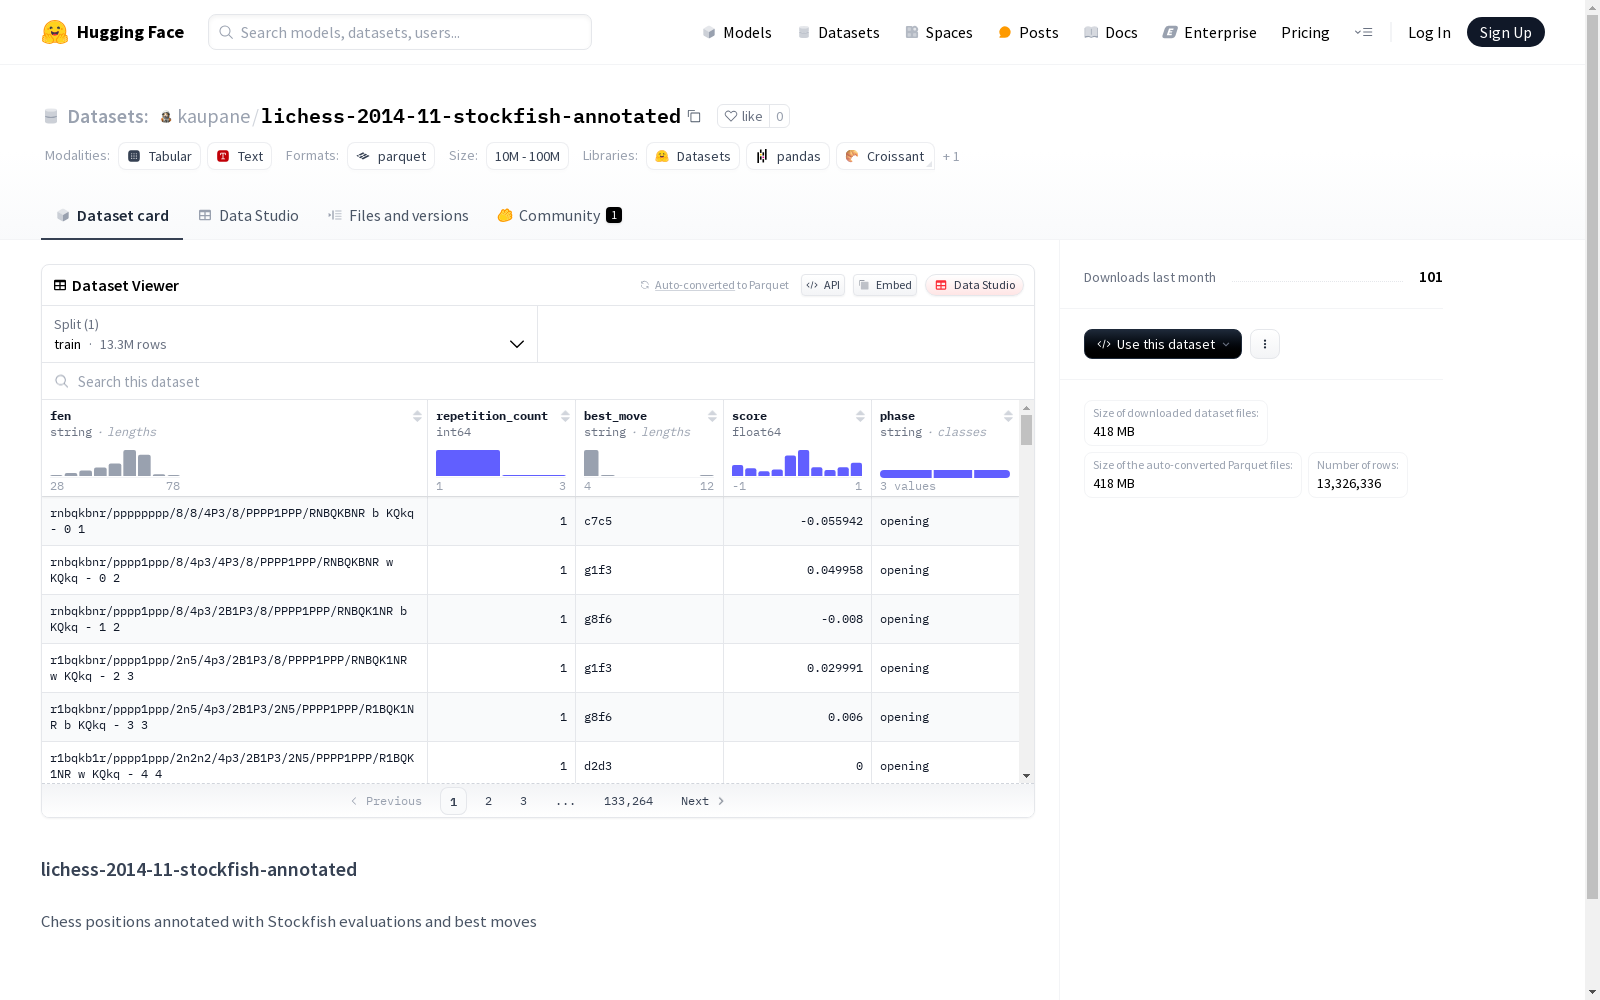Click the fen lengths histogram
The height and width of the screenshot is (1000, 1600).
(x=115, y=463)
